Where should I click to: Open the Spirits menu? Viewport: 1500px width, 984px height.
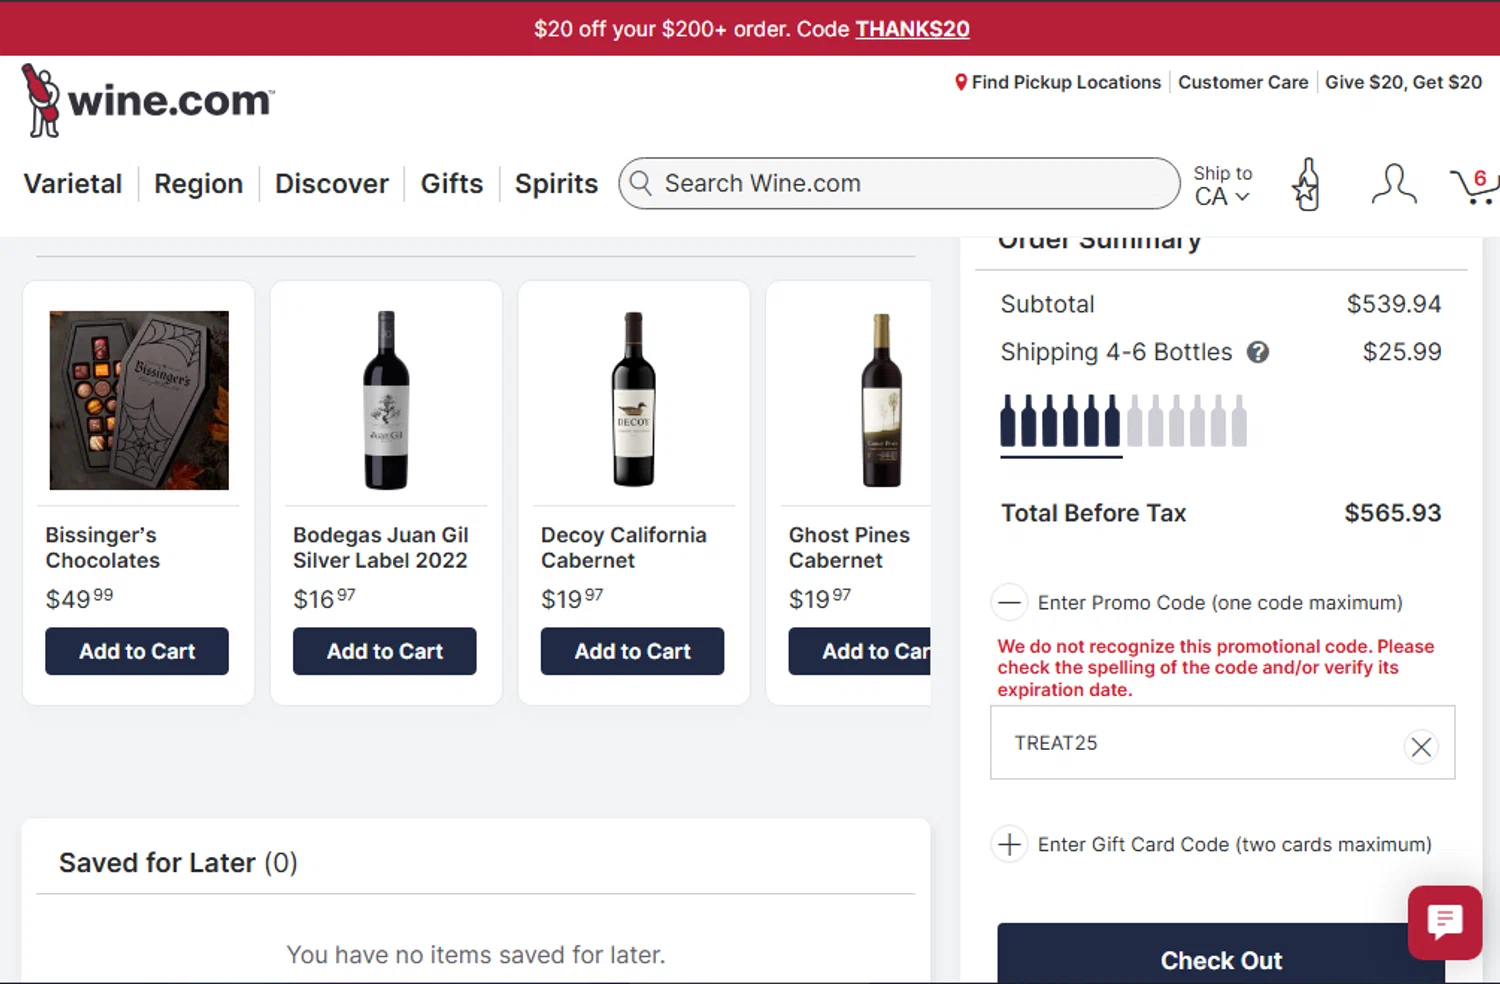(x=556, y=184)
